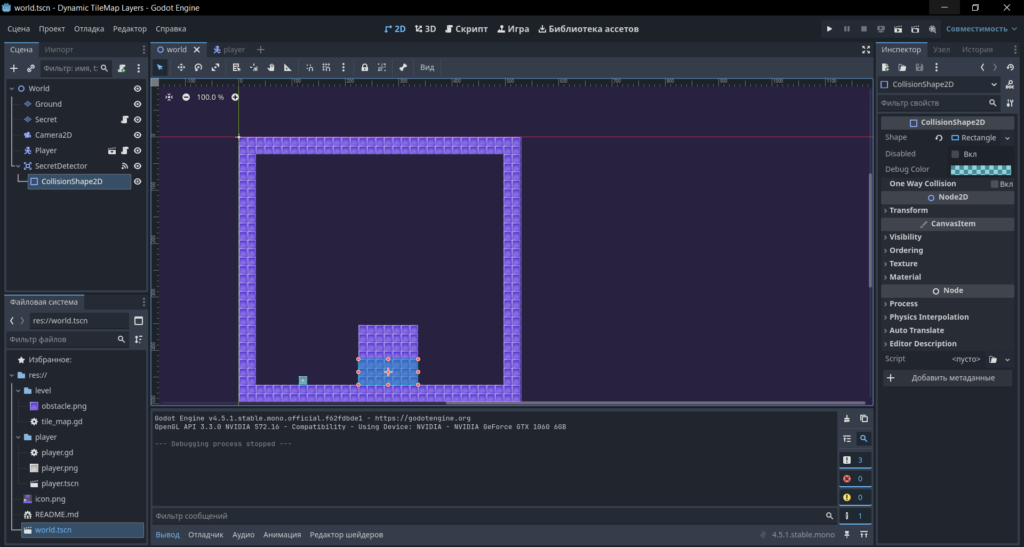Choose the Scale Mode tool
Screen dimensions: 1024x547
click(216, 67)
